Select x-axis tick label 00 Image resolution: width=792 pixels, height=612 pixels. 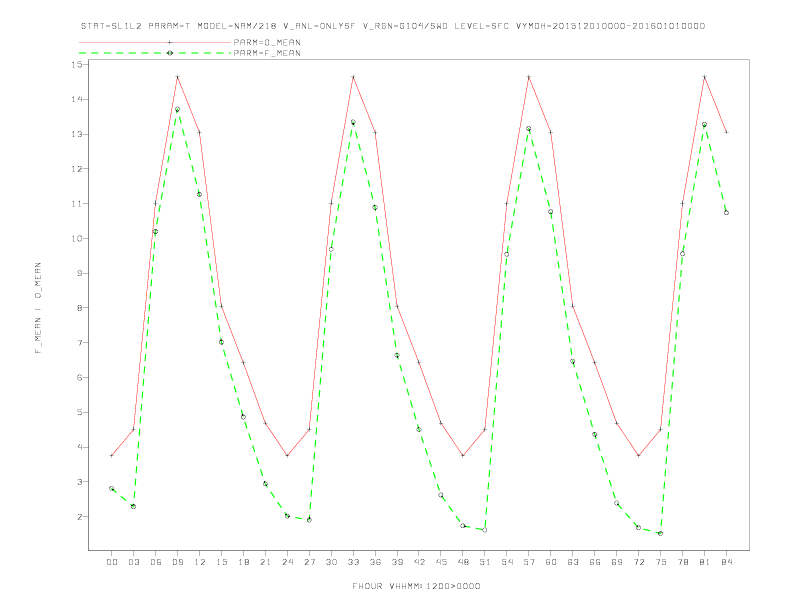(112, 562)
